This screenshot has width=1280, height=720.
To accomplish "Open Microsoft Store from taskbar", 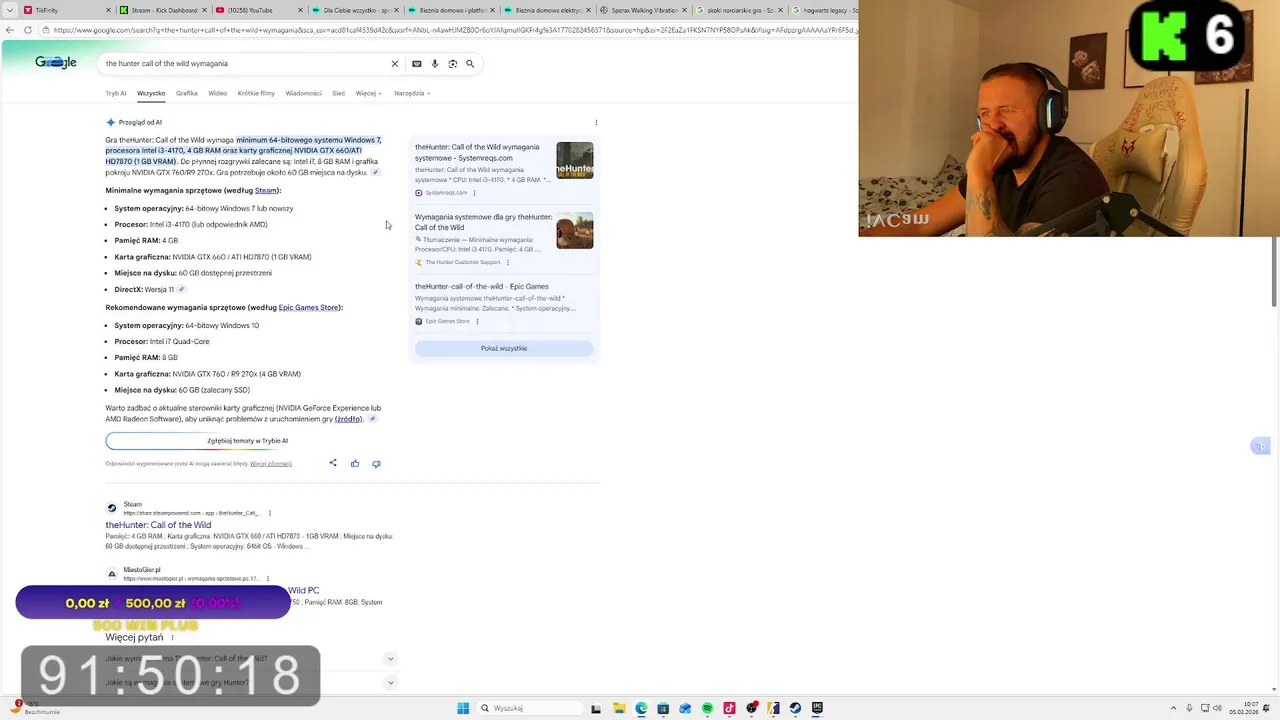I will [x=663, y=708].
